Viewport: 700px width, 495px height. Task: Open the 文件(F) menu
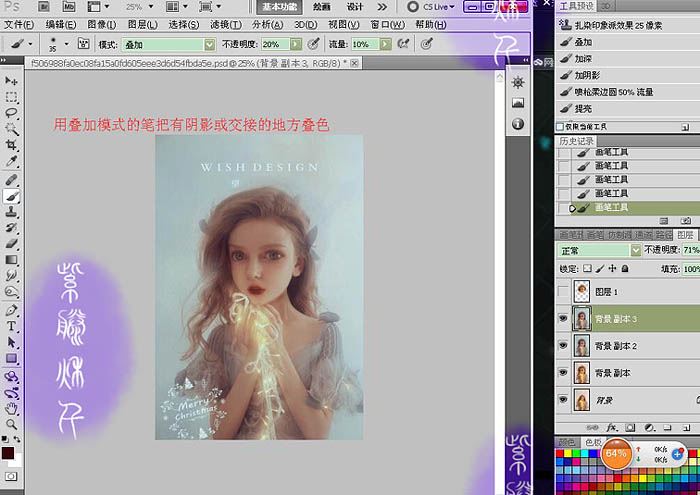click(x=19, y=25)
